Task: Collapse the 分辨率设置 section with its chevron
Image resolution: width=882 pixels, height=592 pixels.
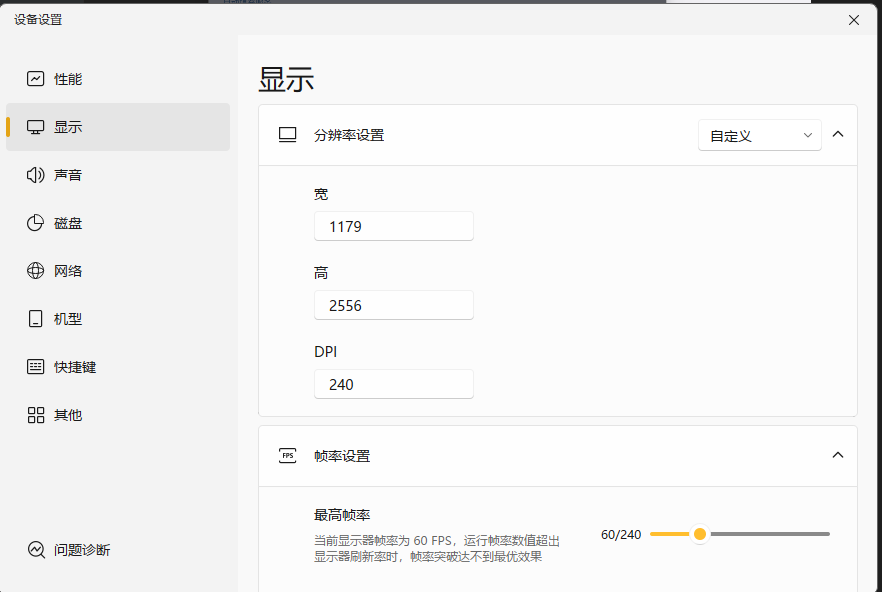Action: pos(838,134)
